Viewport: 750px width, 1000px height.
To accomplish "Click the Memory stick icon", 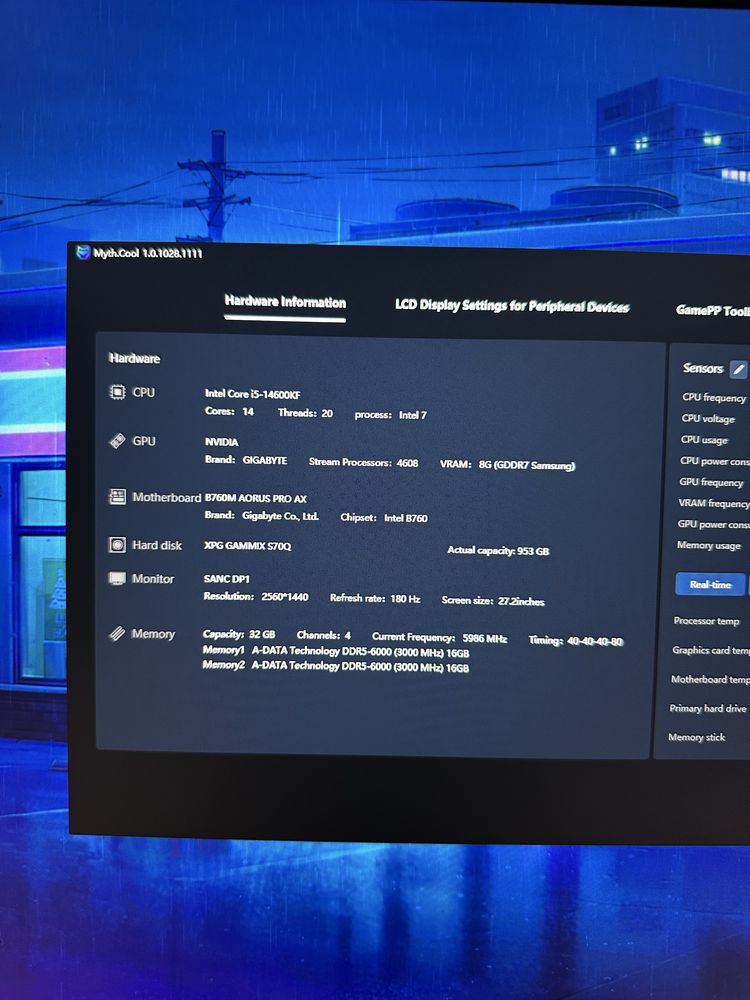I will [x=117, y=633].
